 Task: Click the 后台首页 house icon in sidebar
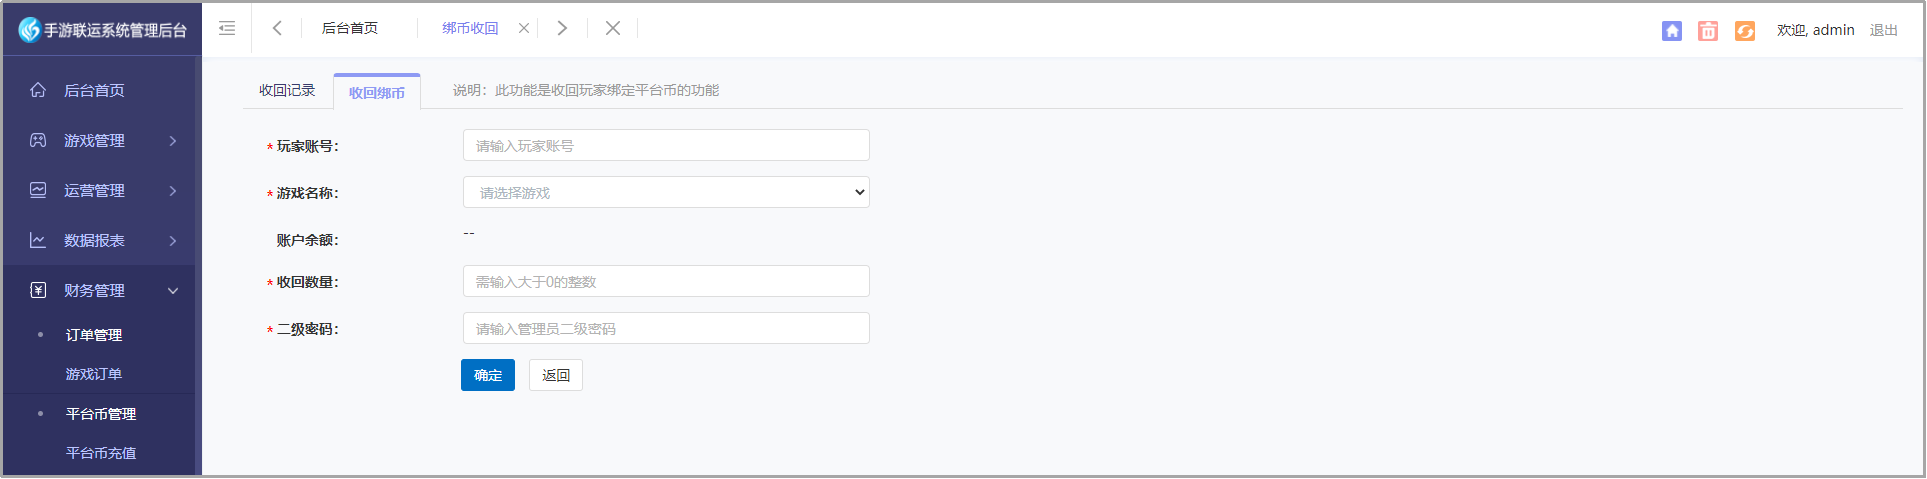(38, 90)
